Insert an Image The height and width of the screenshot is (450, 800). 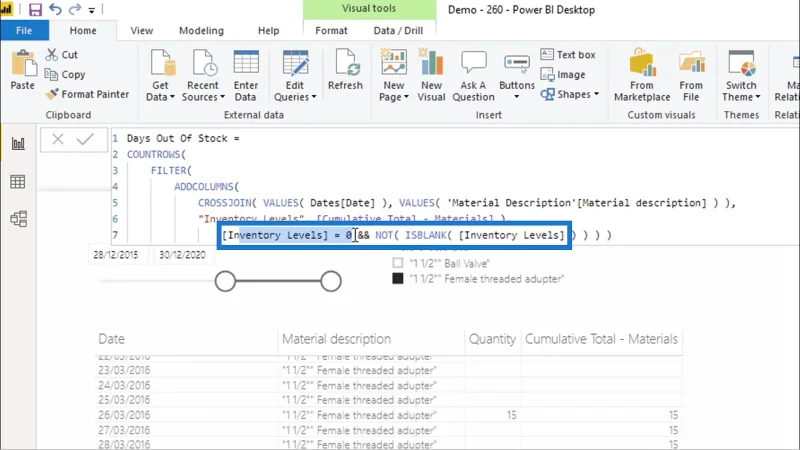point(563,74)
